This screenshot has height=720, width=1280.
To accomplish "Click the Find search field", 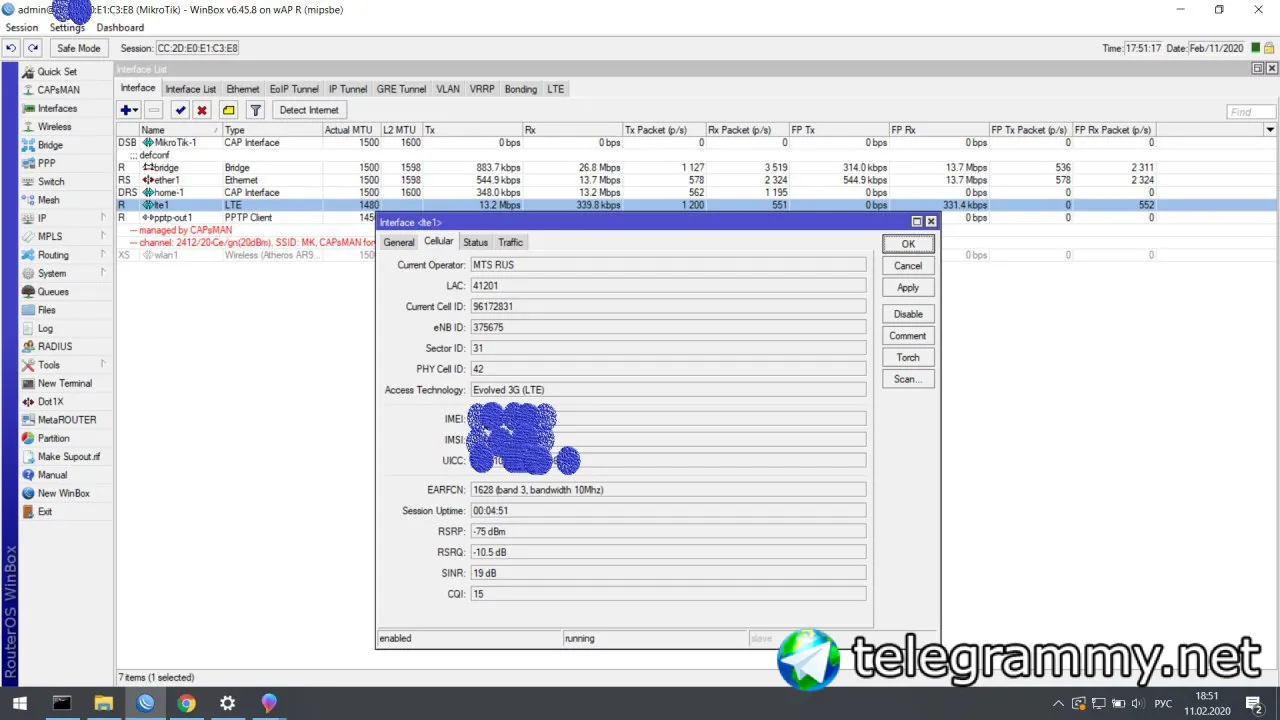I will click(x=1251, y=112).
